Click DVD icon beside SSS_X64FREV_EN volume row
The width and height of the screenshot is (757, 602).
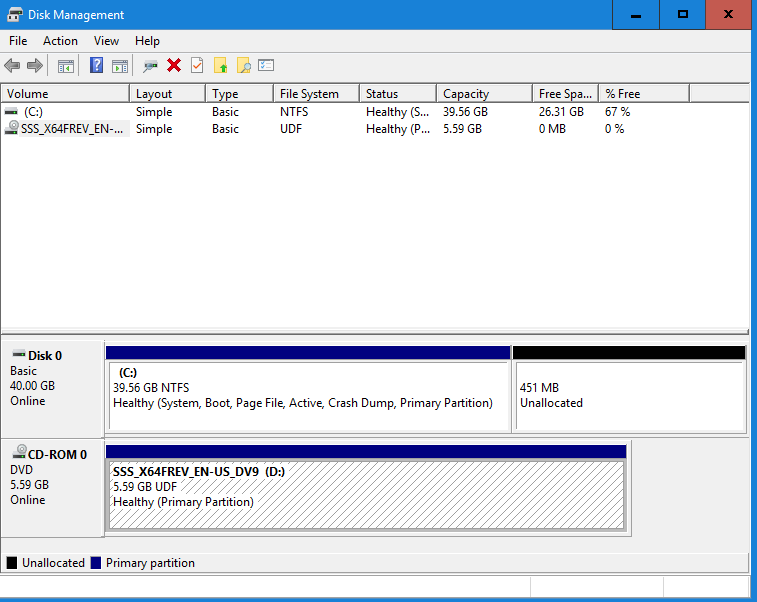(12, 128)
